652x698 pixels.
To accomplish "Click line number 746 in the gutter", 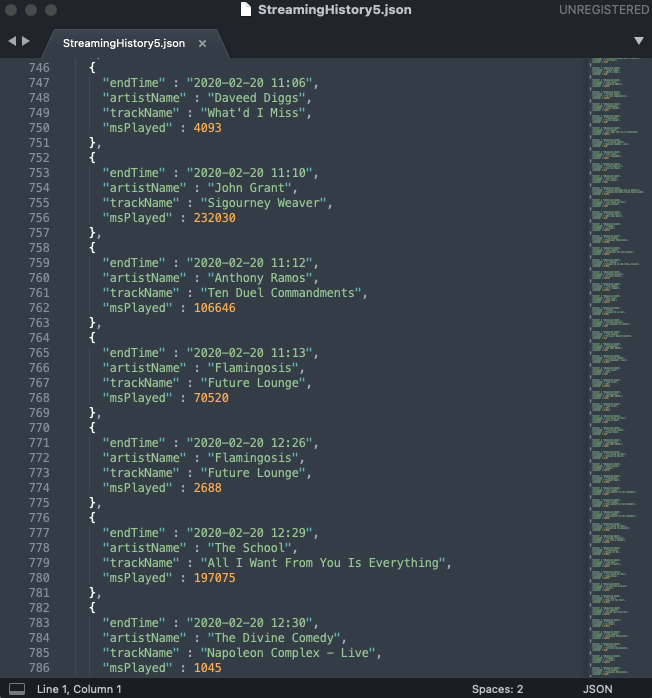I will point(39,68).
